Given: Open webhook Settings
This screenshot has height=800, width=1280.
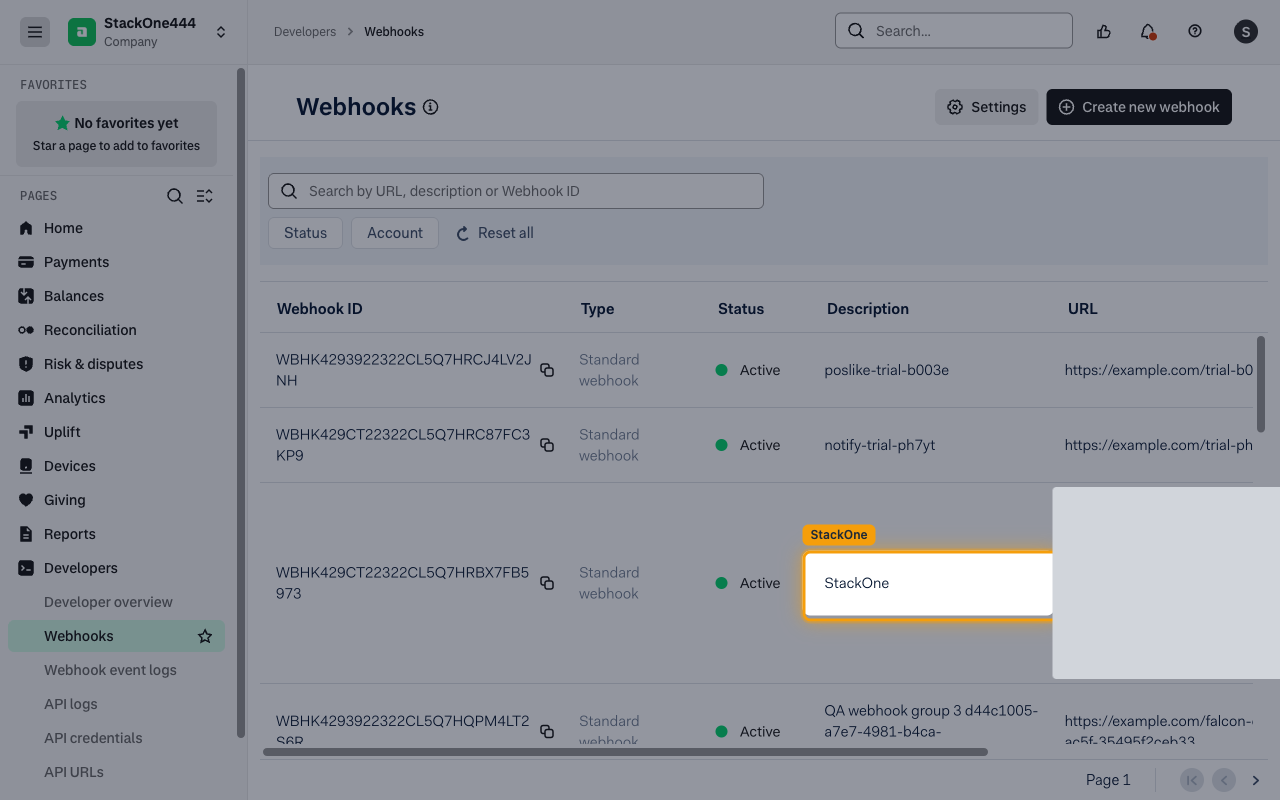Looking at the screenshot, I should coord(987,107).
